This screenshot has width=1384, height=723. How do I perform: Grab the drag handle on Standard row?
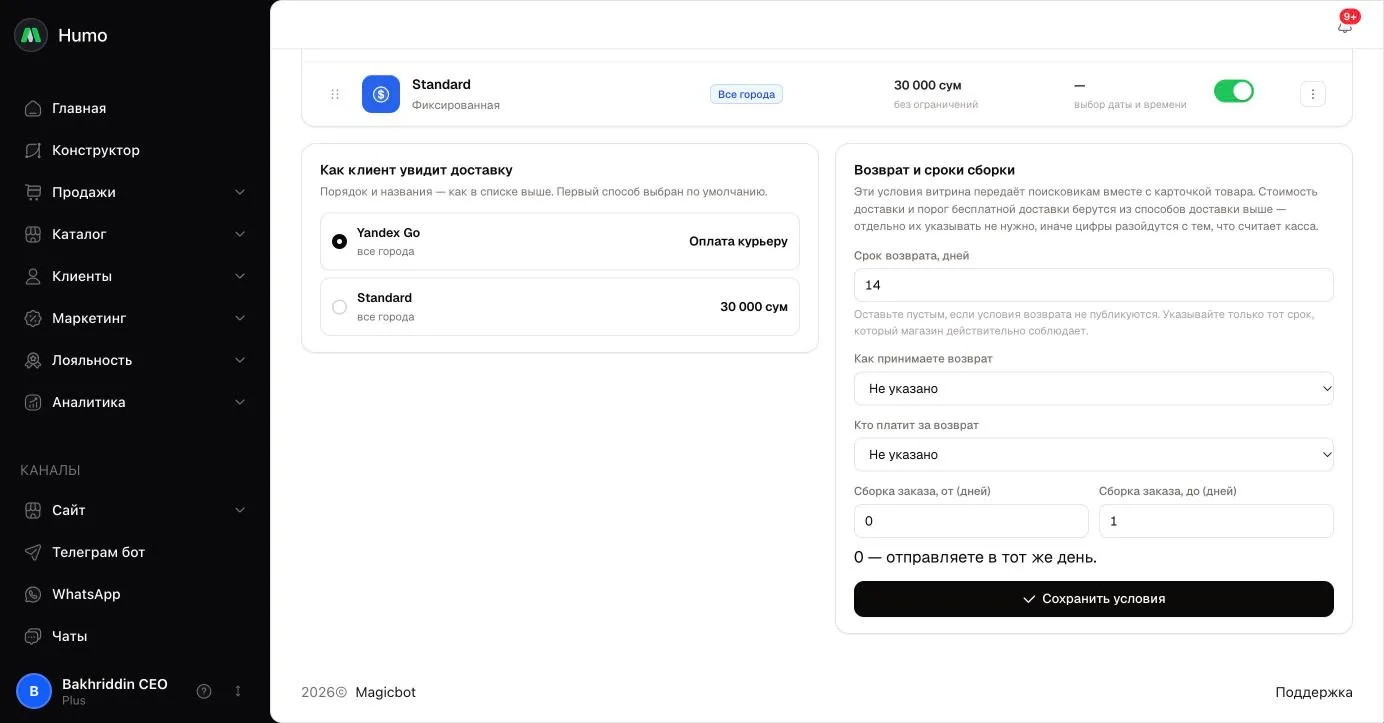[x=335, y=94]
